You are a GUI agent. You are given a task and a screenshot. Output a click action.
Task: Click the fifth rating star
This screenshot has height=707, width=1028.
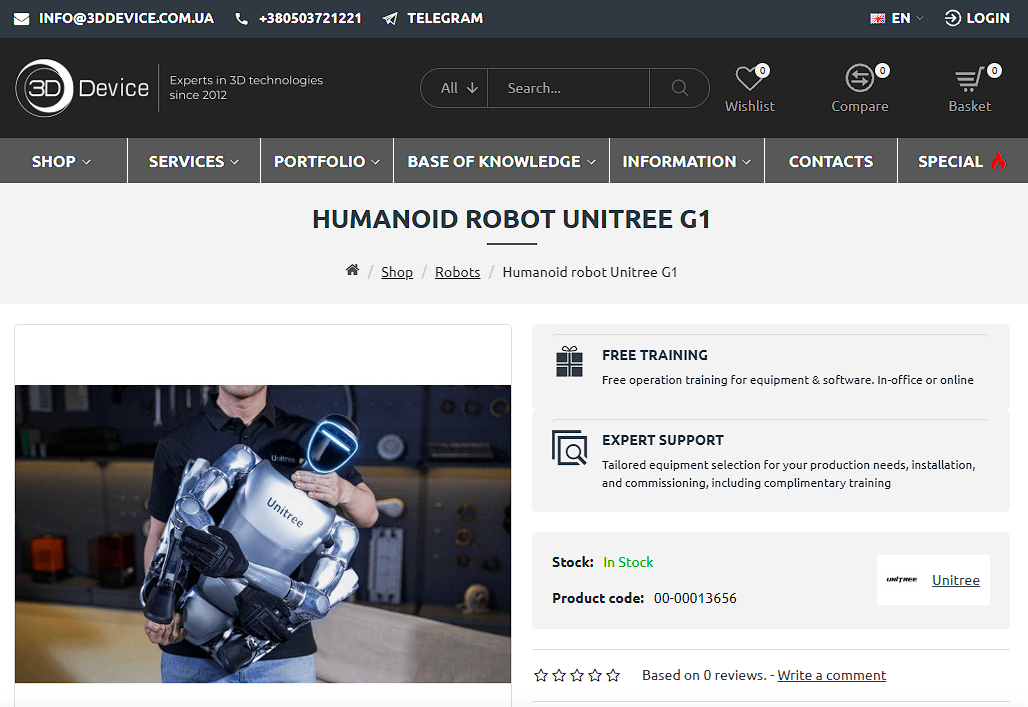(x=613, y=675)
